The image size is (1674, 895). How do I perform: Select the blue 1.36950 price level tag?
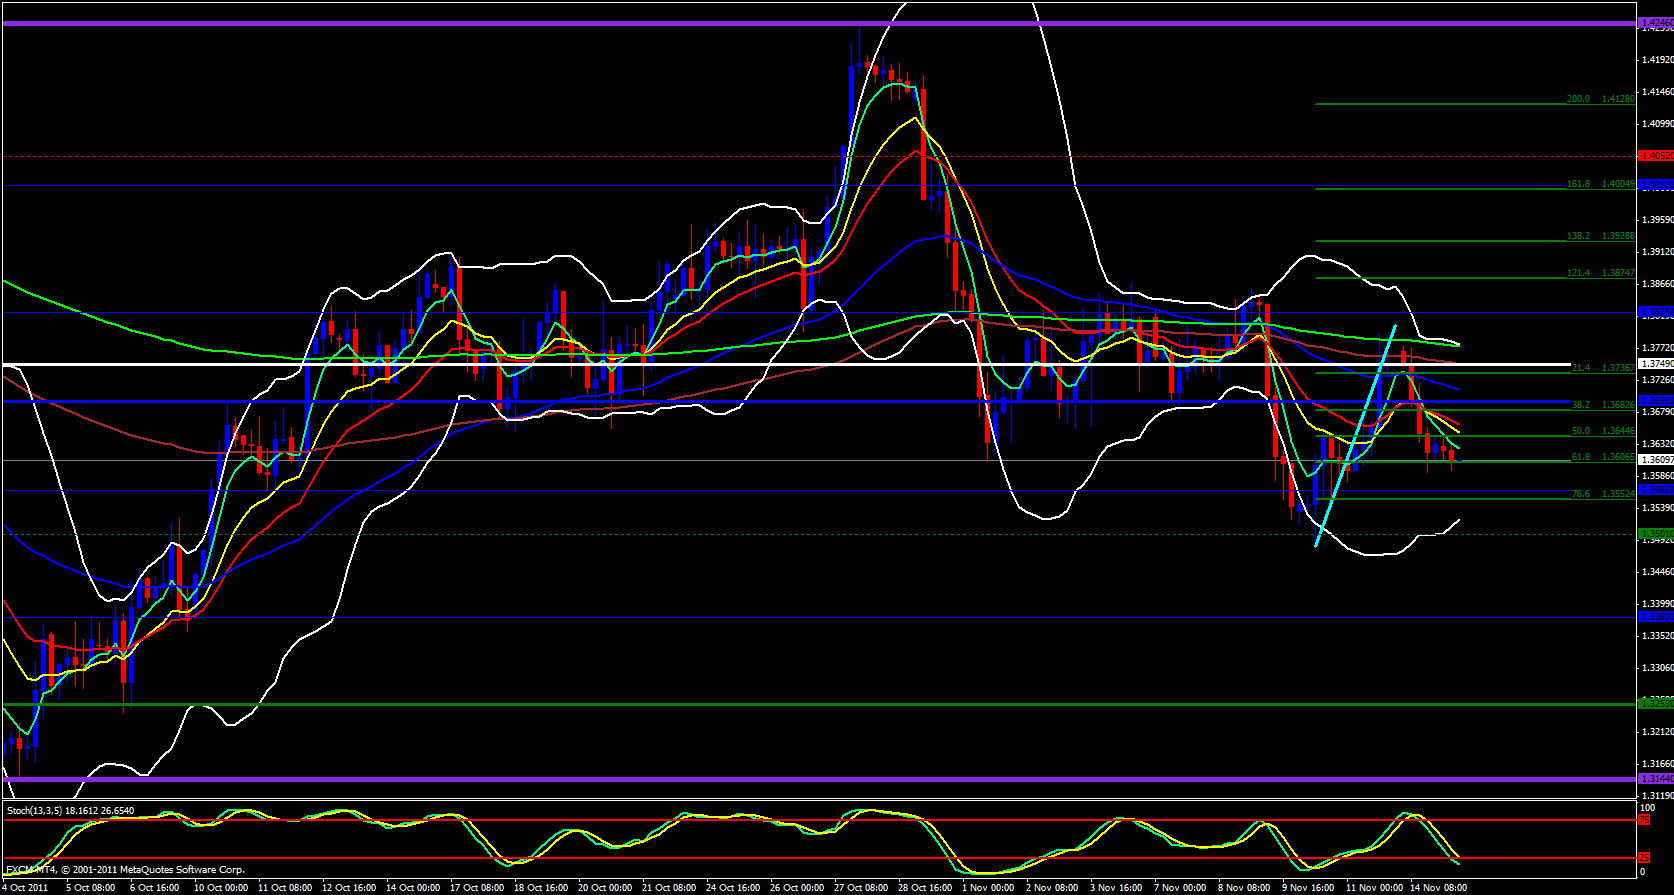tap(1655, 400)
